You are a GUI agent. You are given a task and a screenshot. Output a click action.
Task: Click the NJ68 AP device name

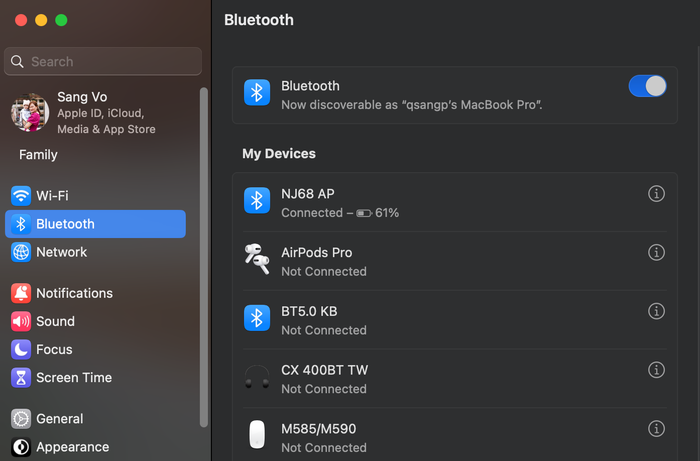(308, 194)
